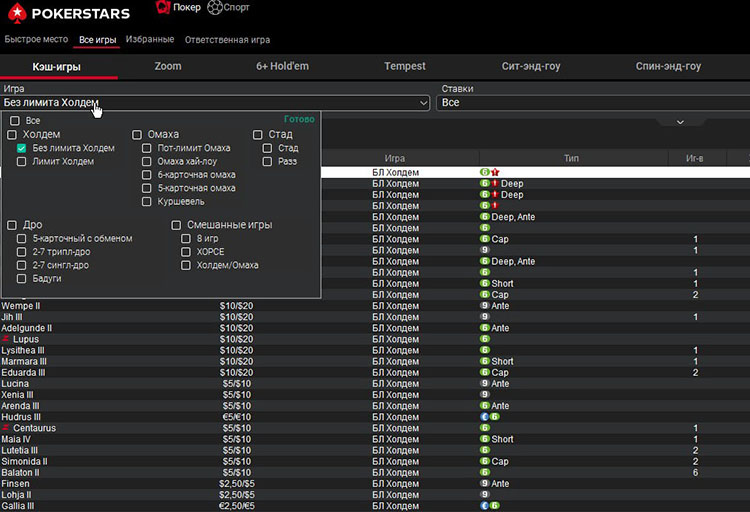Screen dimensions: 750x512
Task: Sort table by Тип column header
Action: (571, 158)
